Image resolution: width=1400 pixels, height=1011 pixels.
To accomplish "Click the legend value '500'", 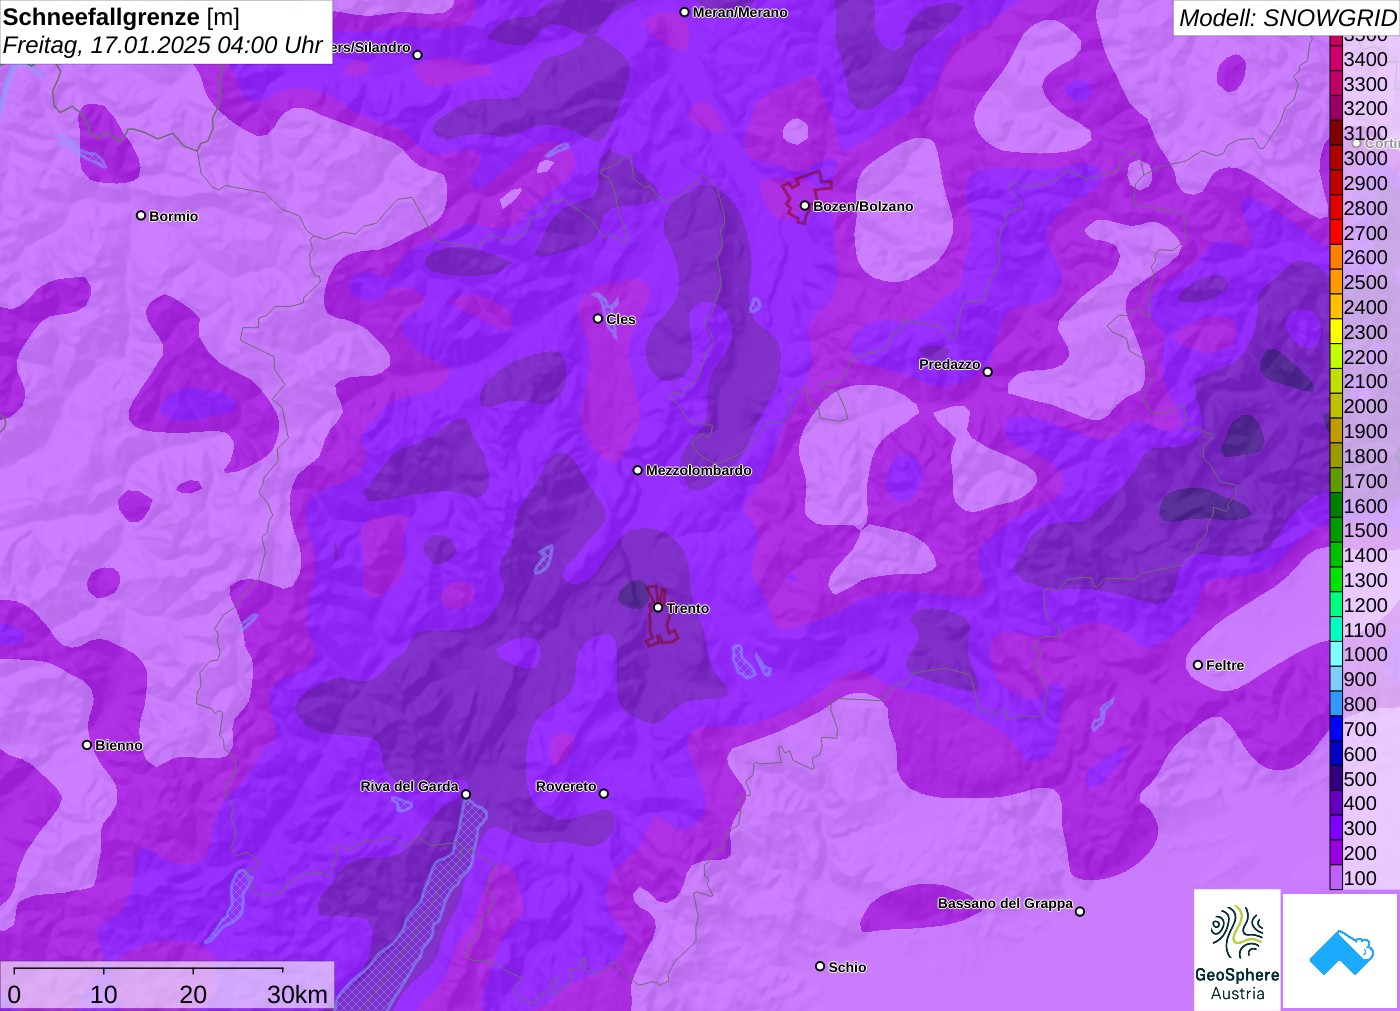I will (x=1360, y=779).
